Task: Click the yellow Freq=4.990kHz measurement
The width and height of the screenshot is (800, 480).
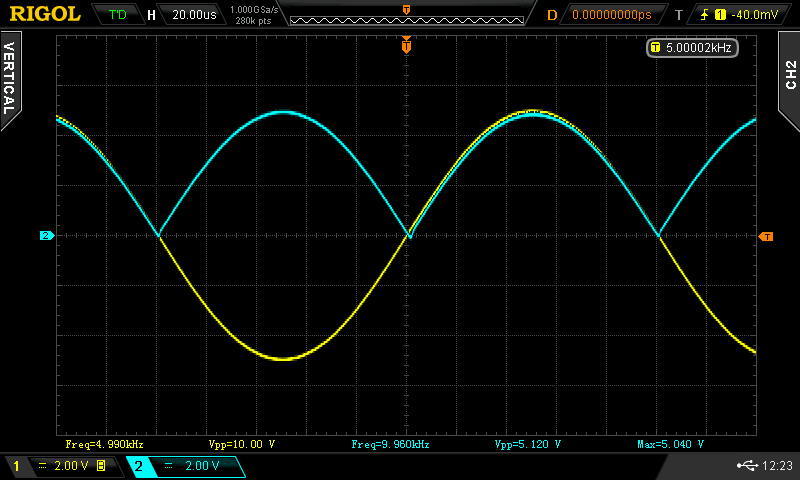Action: 104,443
